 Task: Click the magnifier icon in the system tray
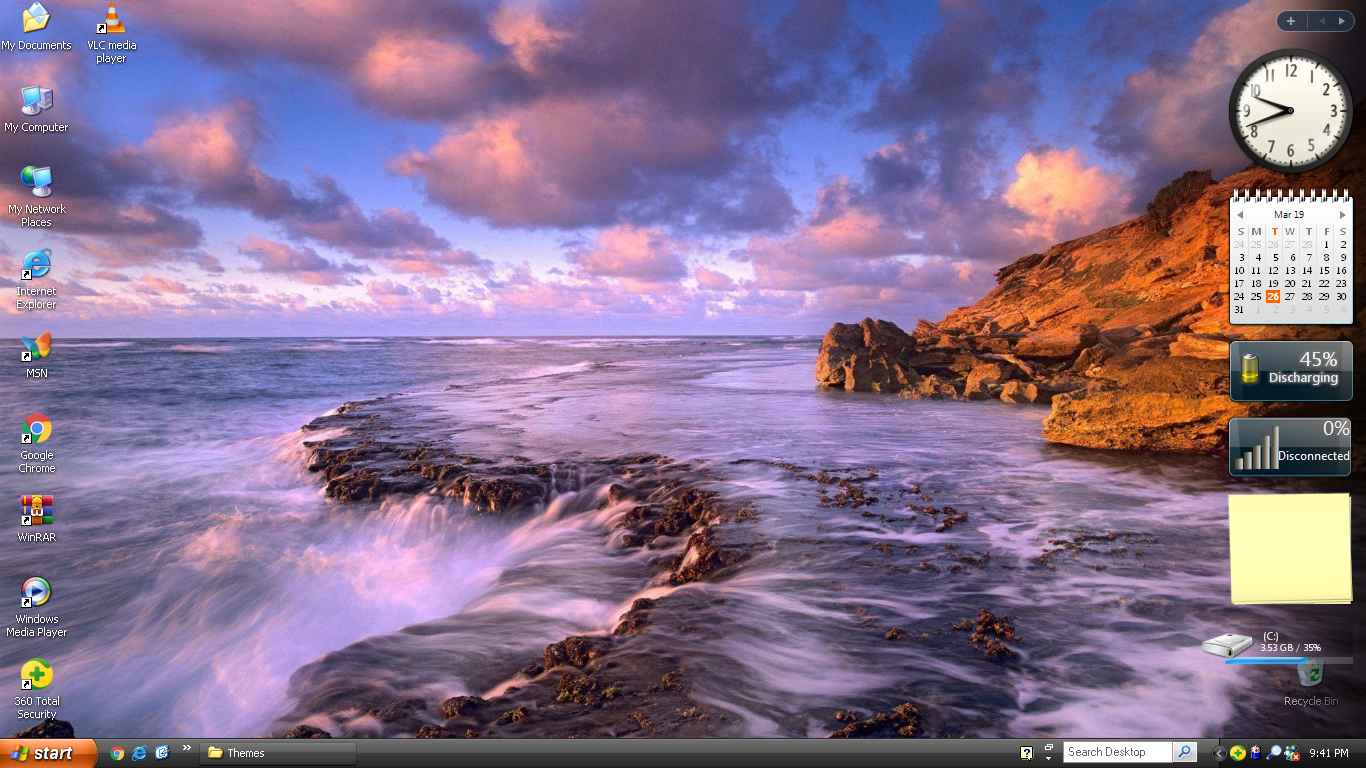[x=1274, y=753]
